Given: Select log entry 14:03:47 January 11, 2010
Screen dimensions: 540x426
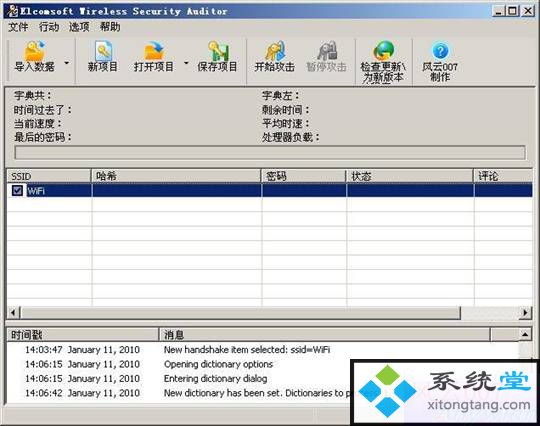Looking at the screenshot, I should [x=82, y=350].
